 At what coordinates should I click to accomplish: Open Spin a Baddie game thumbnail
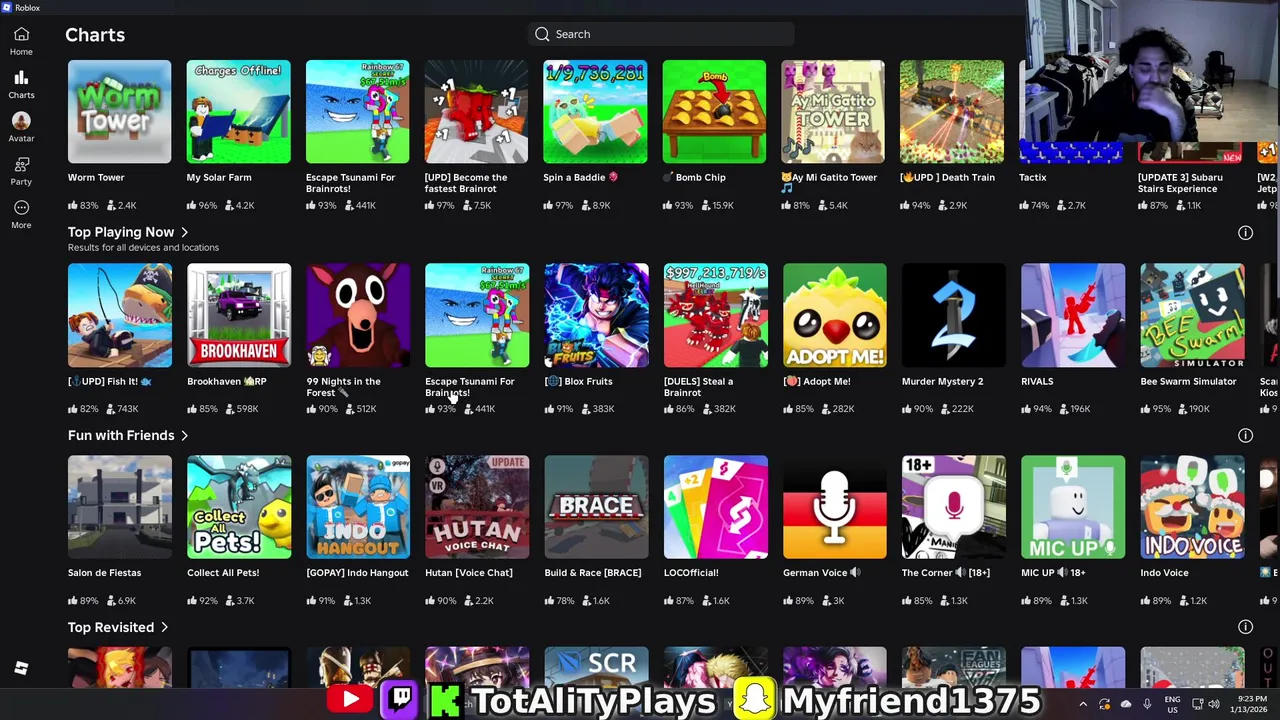[595, 112]
